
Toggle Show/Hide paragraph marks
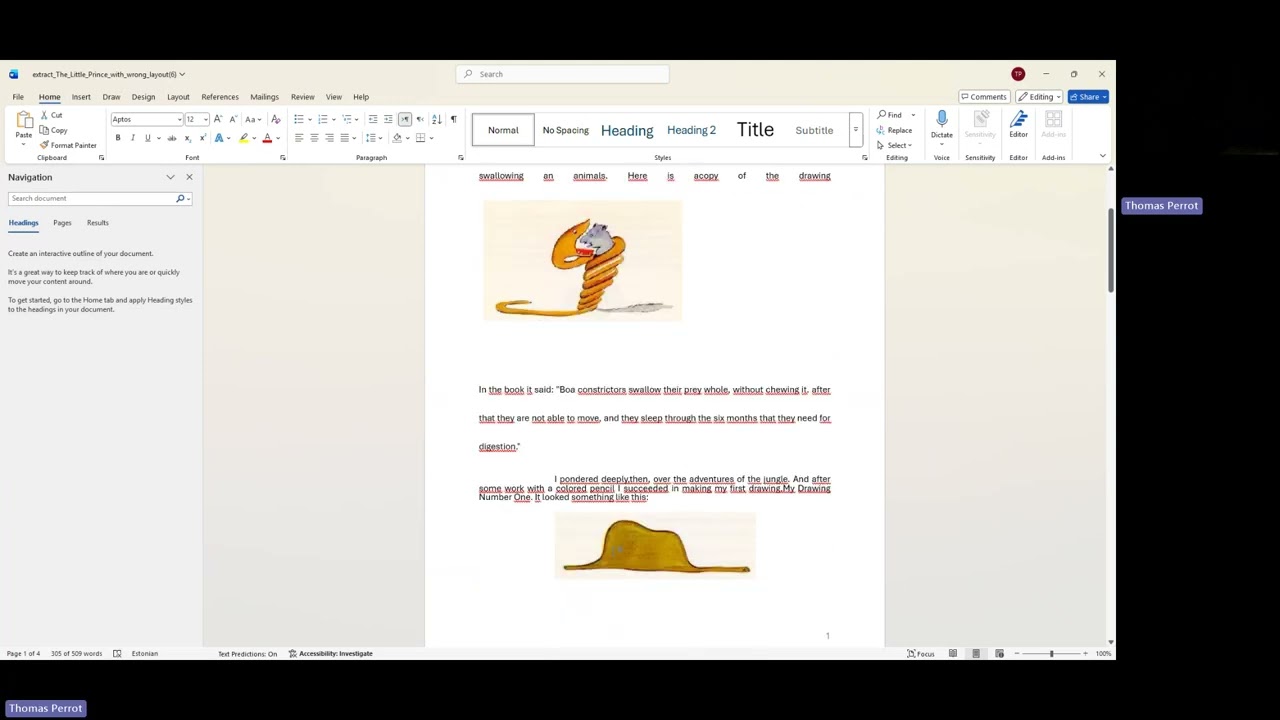[x=453, y=119]
